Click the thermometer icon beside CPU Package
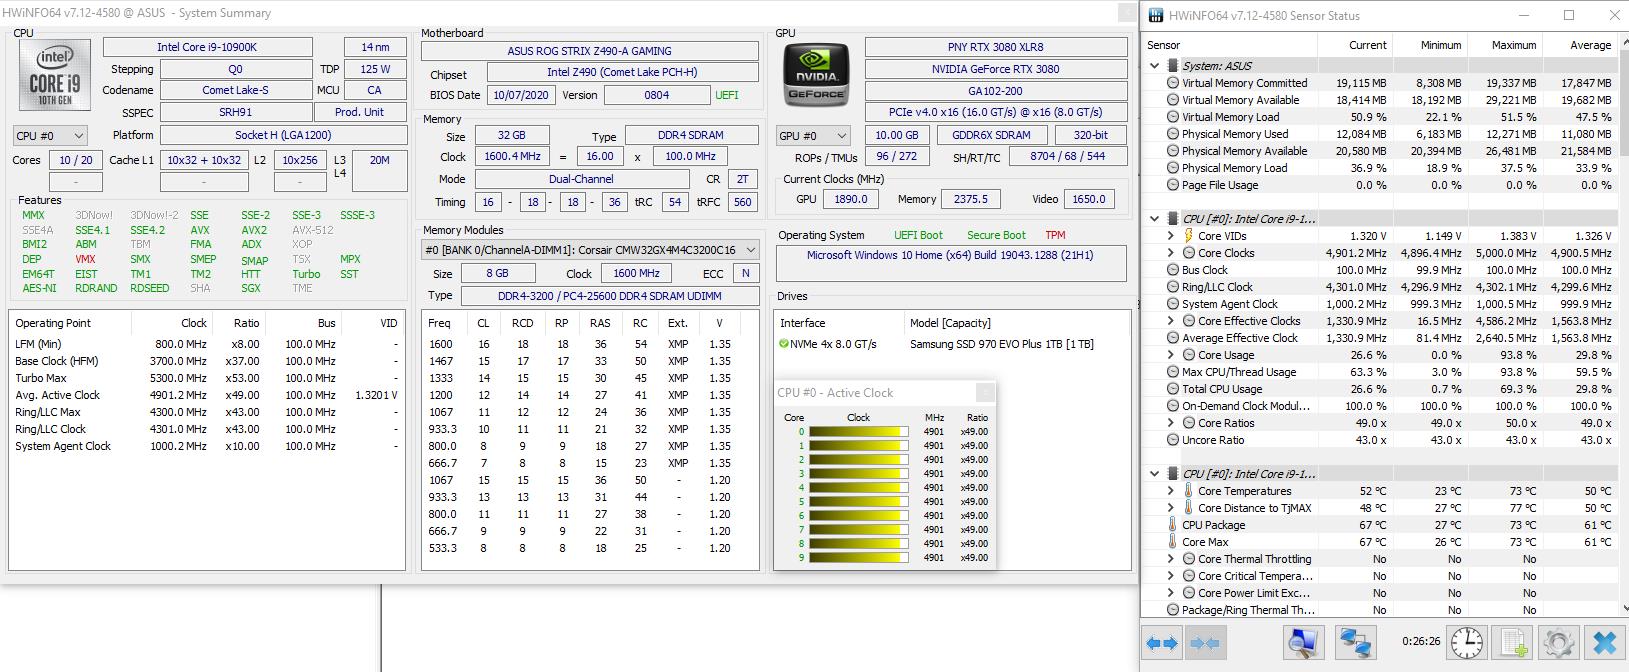Image resolution: width=1629 pixels, height=672 pixels. [1172, 525]
